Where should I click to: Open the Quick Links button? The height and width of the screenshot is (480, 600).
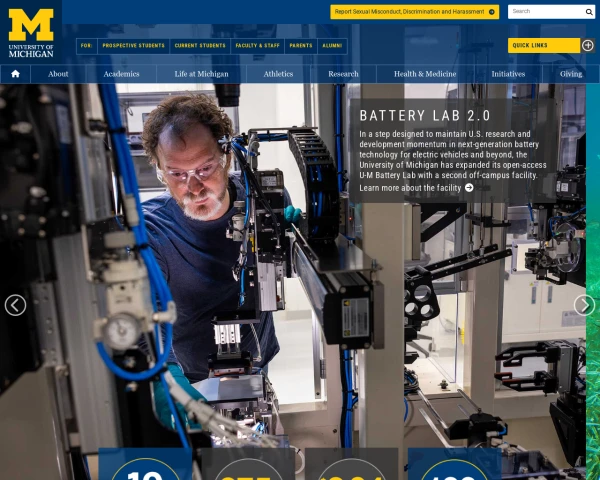coord(544,46)
